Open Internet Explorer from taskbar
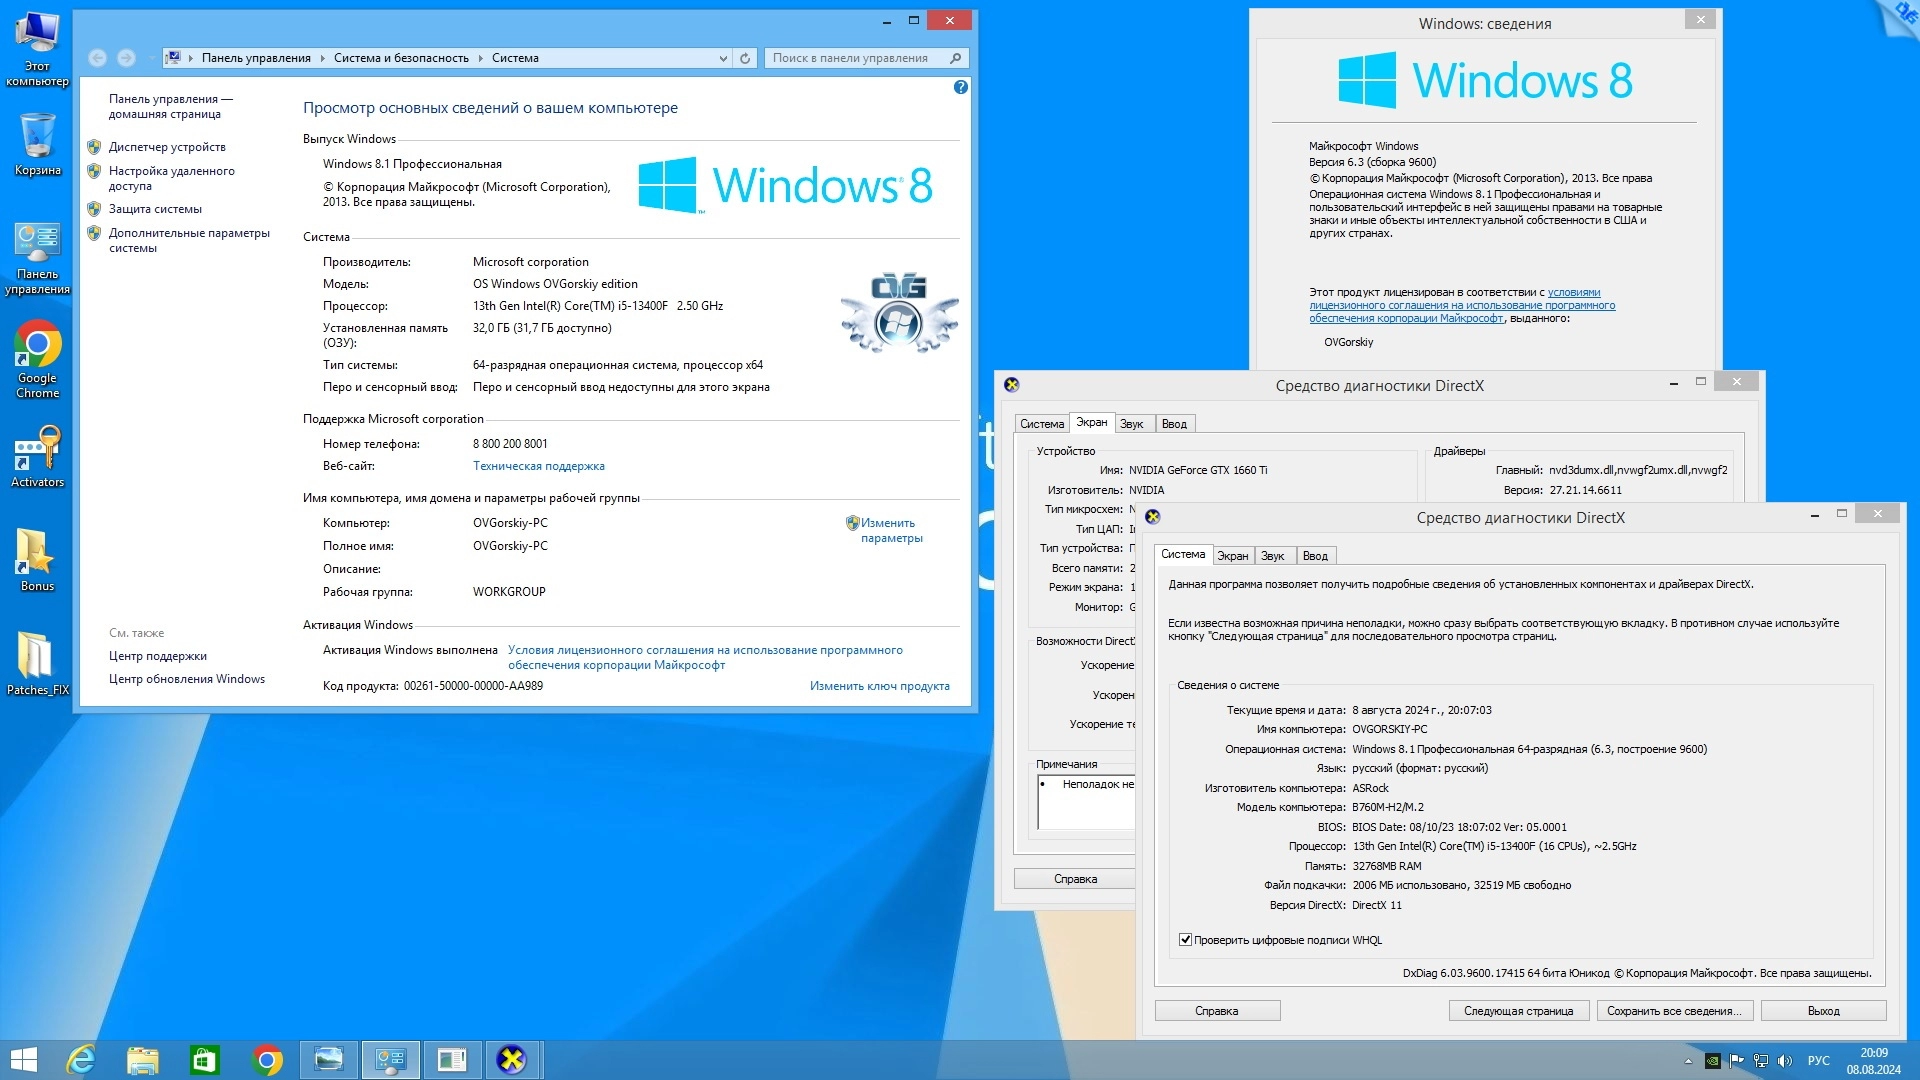This screenshot has width=1920, height=1080. (x=81, y=1059)
